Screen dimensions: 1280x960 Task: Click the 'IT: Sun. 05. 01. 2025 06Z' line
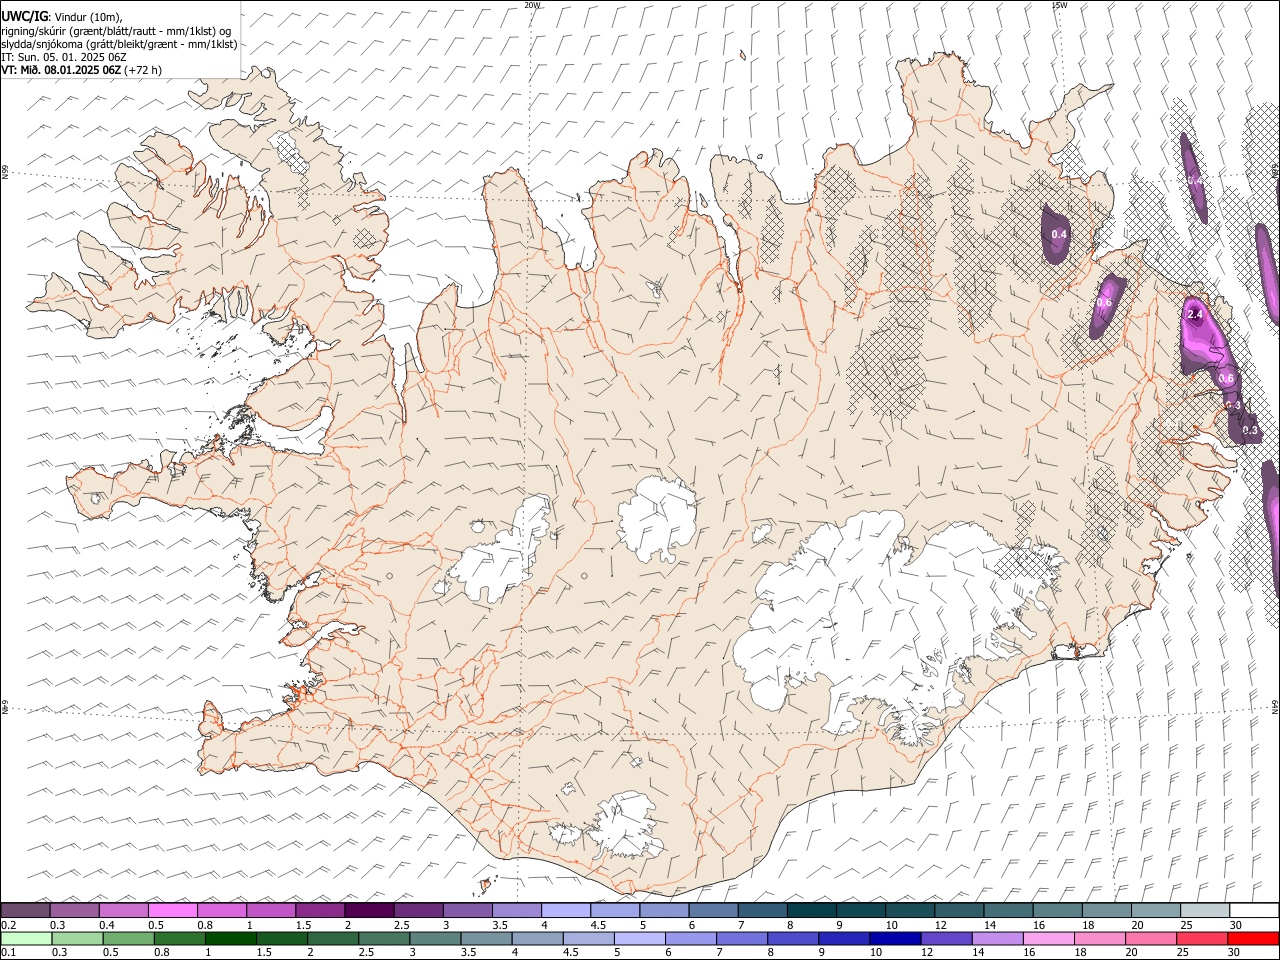63,57
